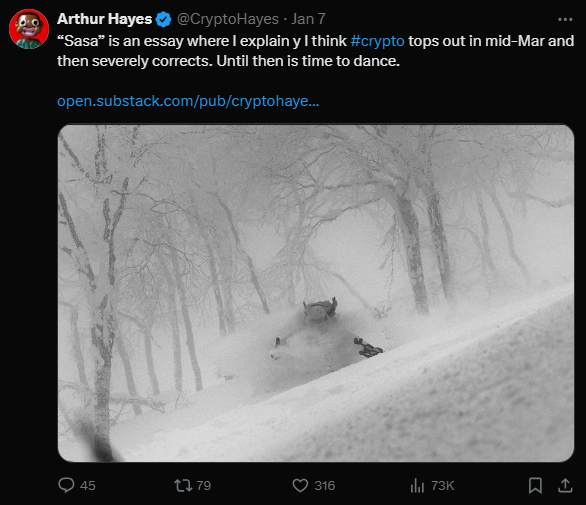Click the repost arrows icon
Viewport: 586px width, 505px height.
pos(183,485)
